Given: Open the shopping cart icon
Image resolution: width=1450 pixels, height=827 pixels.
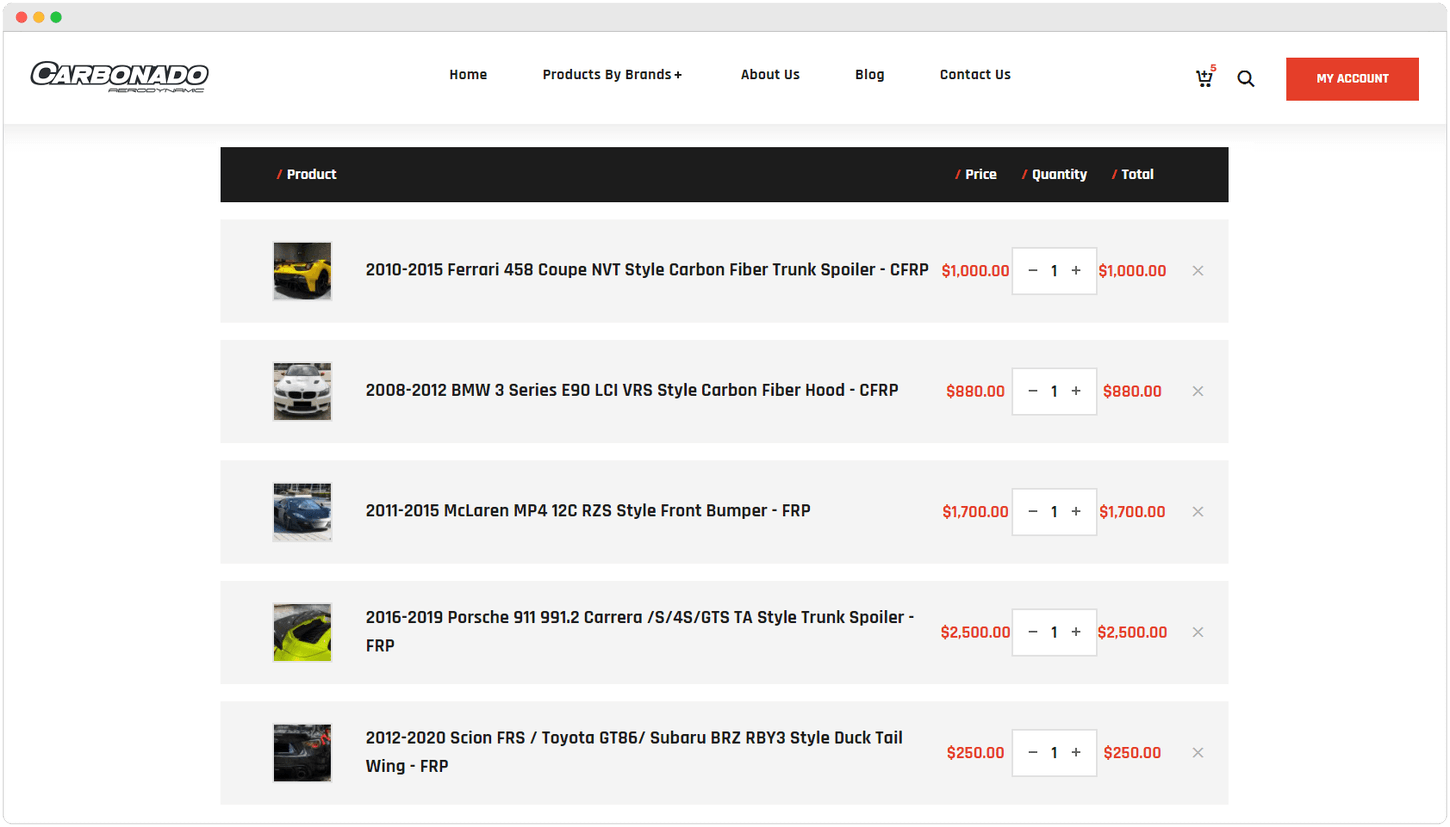Looking at the screenshot, I should [1205, 78].
